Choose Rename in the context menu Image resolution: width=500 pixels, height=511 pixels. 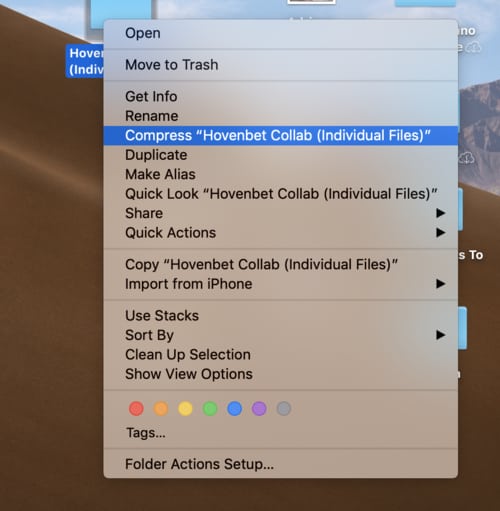pyautogui.click(x=280, y=116)
